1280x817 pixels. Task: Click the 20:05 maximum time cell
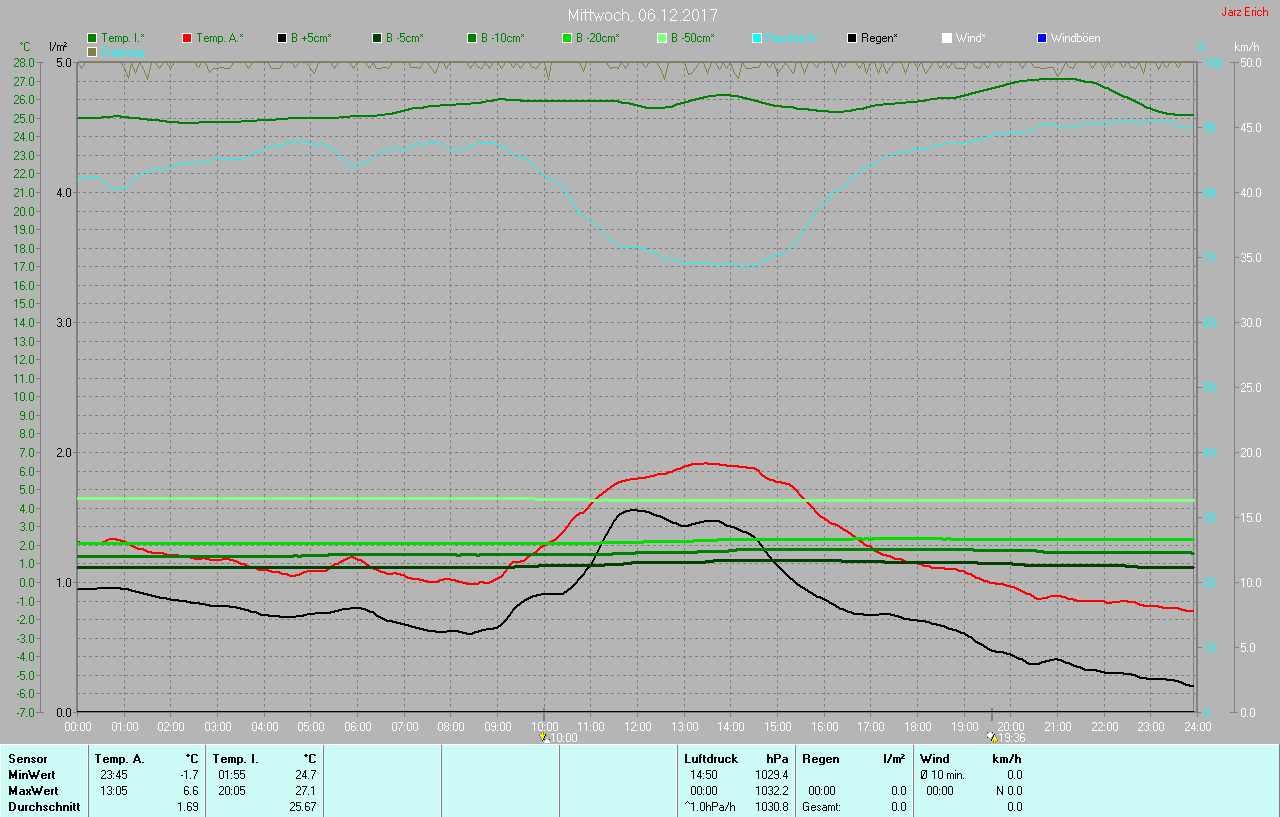click(231, 791)
